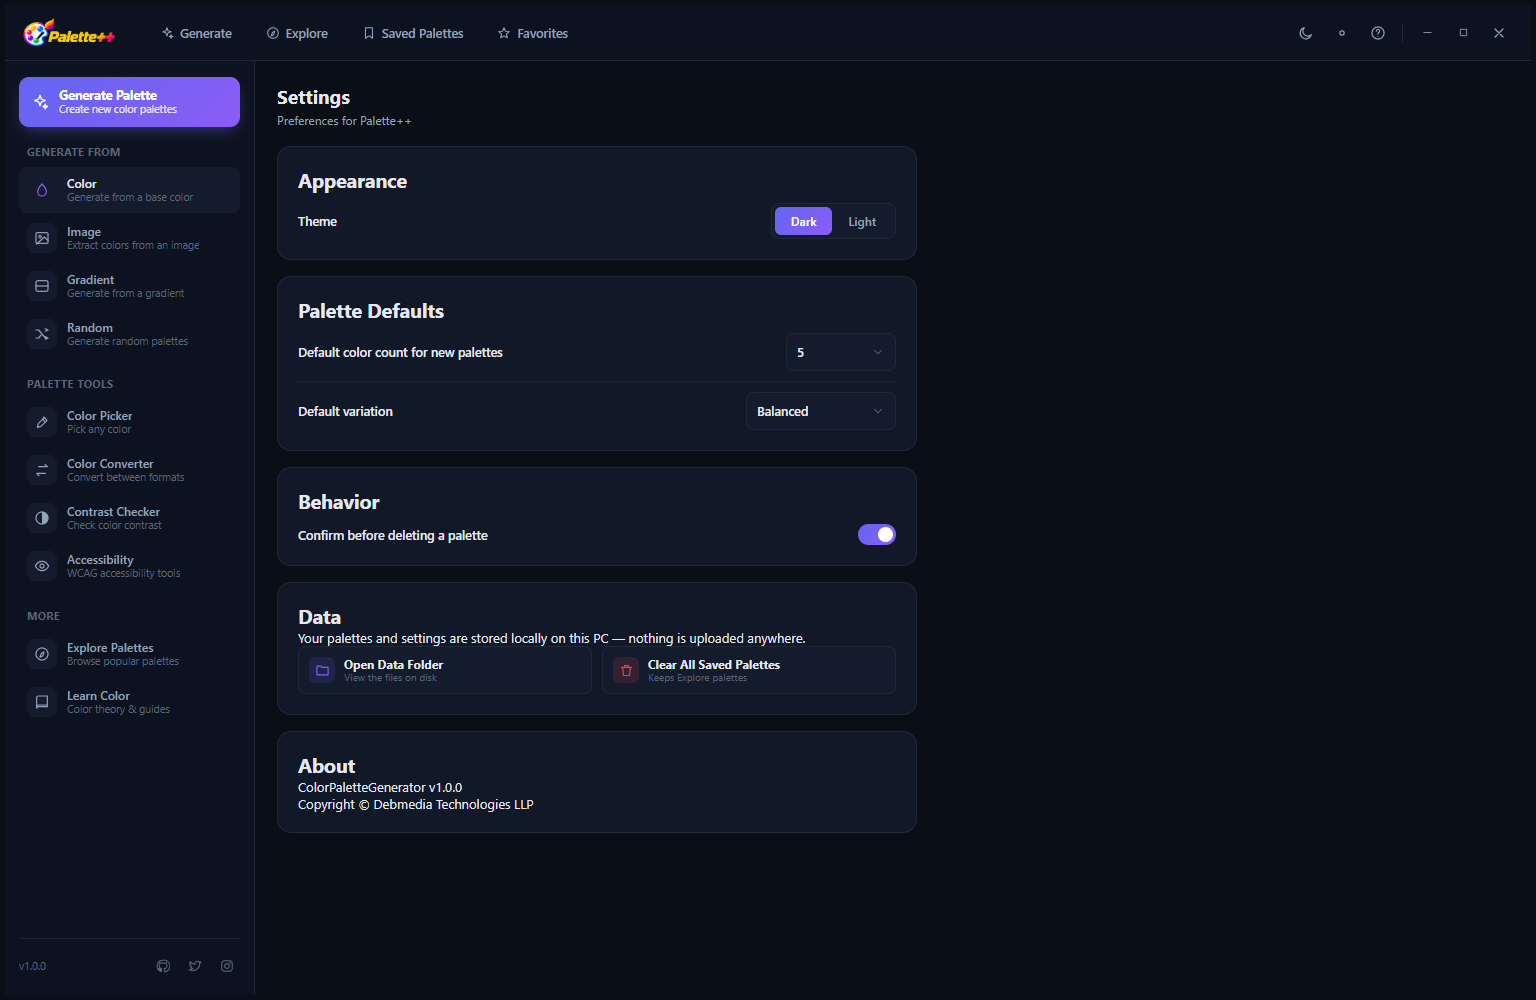Open Contrast Checker half-circle icon

pos(42,518)
